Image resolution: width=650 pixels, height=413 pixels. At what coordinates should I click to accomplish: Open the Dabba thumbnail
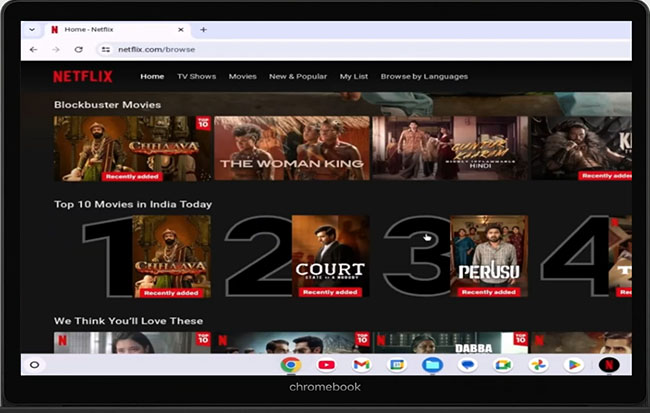pyautogui.click(x=450, y=343)
